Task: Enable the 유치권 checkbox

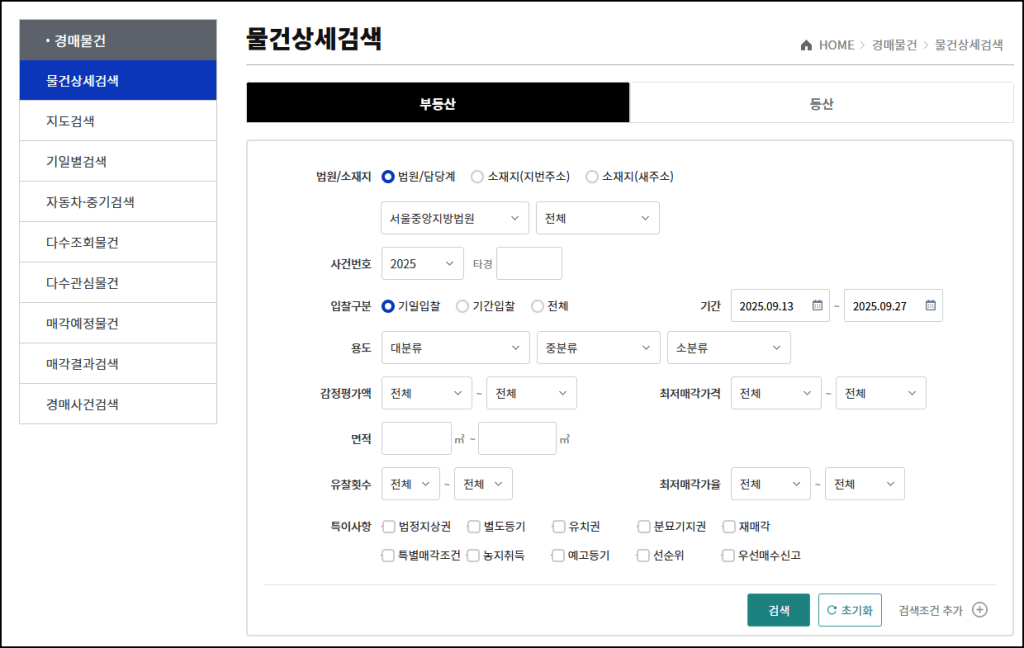Action: point(558,527)
